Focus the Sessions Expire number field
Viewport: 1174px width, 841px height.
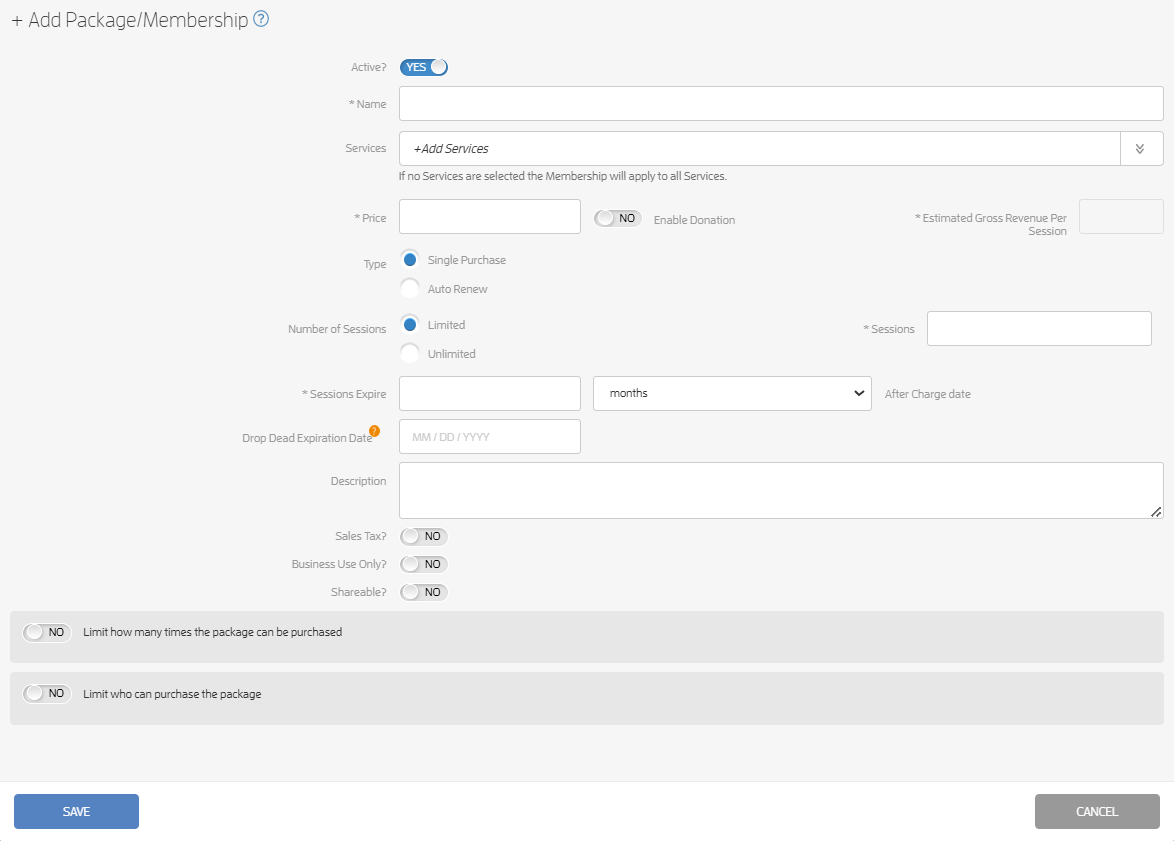click(x=490, y=393)
